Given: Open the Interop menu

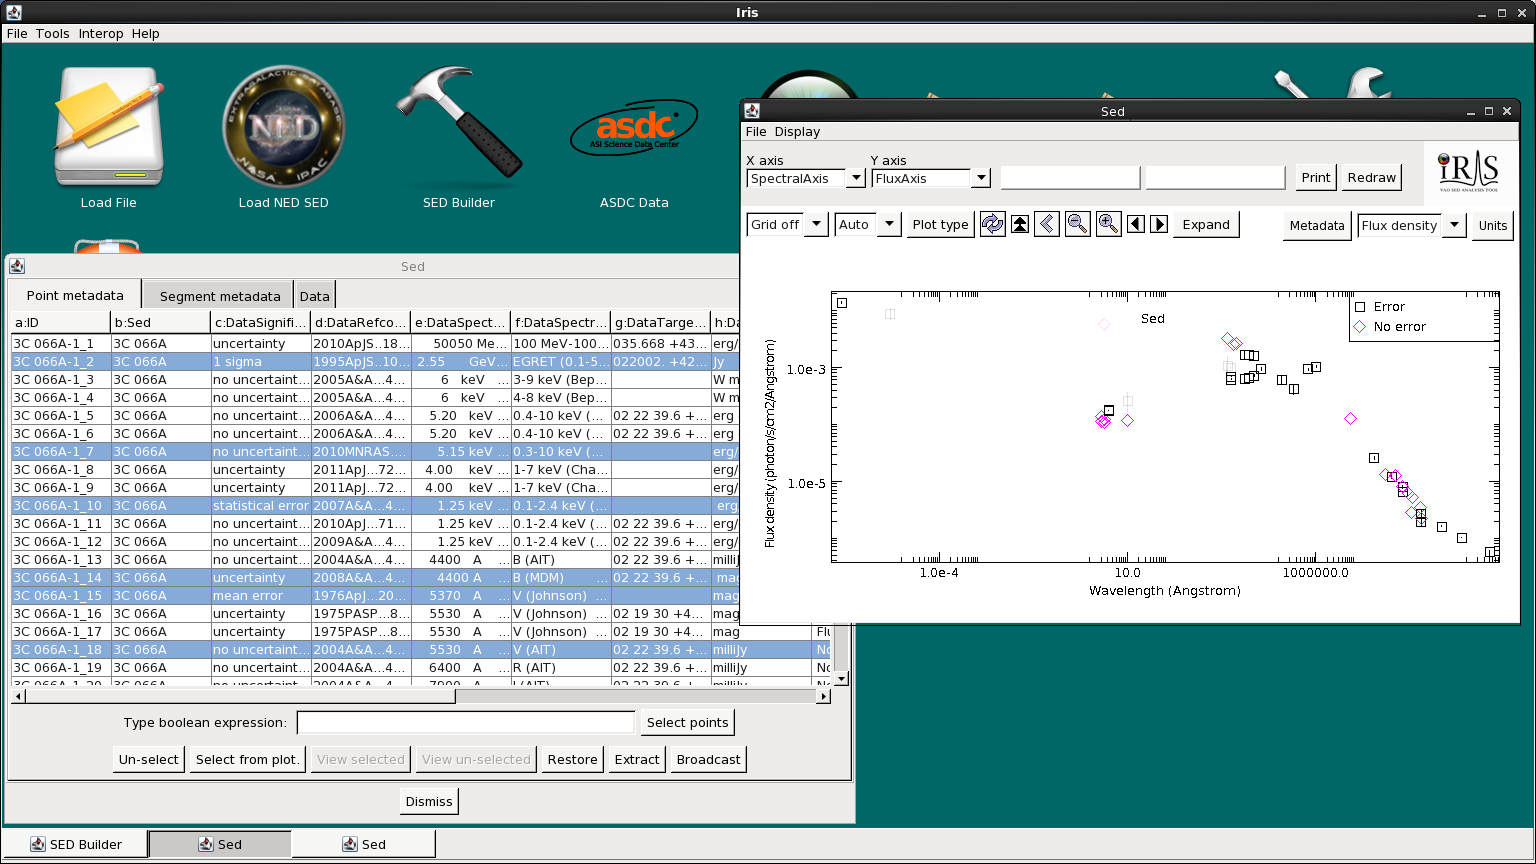Looking at the screenshot, I should coord(101,33).
